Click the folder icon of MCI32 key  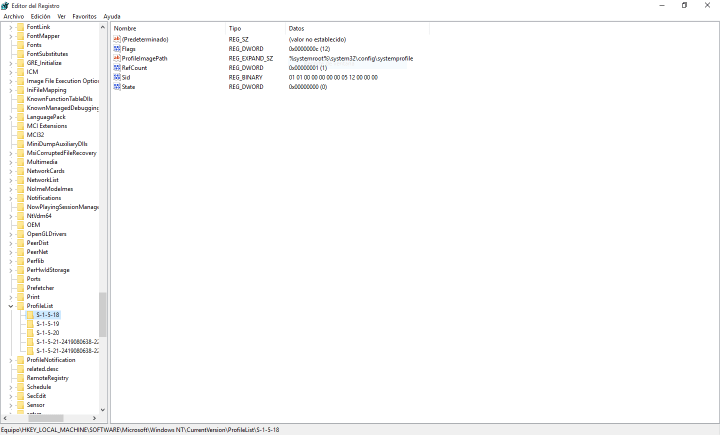[20, 135]
